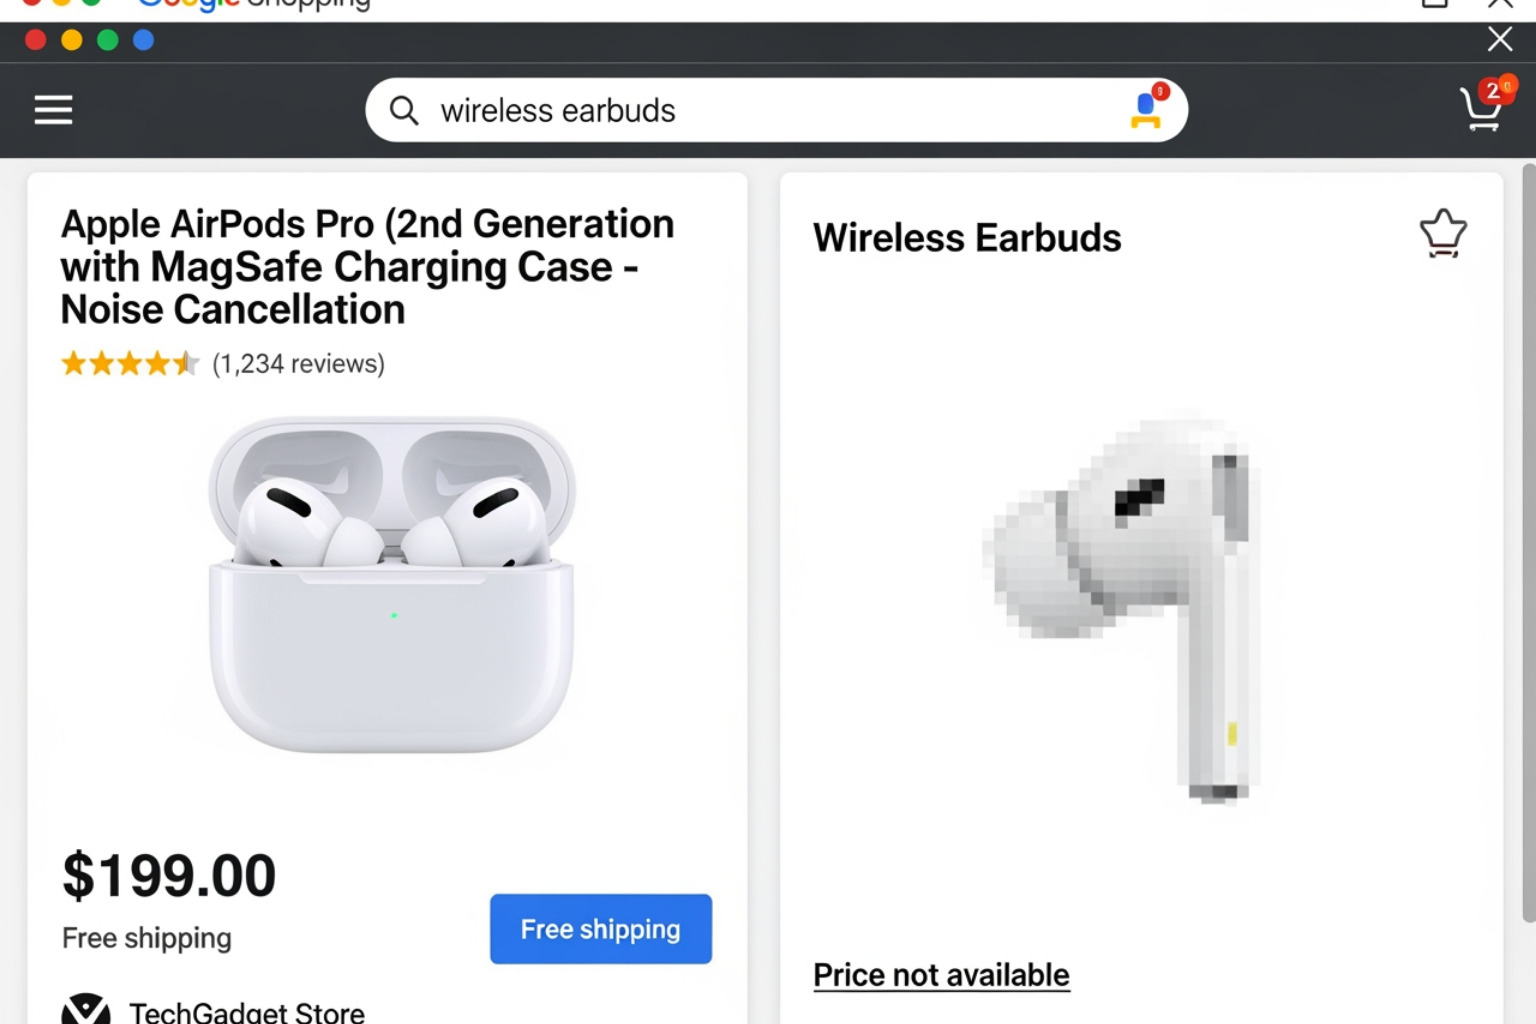The height and width of the screenshot is (1024, 1536).
Task: Click the badge on the search bar account icon
Action: 1159,91
